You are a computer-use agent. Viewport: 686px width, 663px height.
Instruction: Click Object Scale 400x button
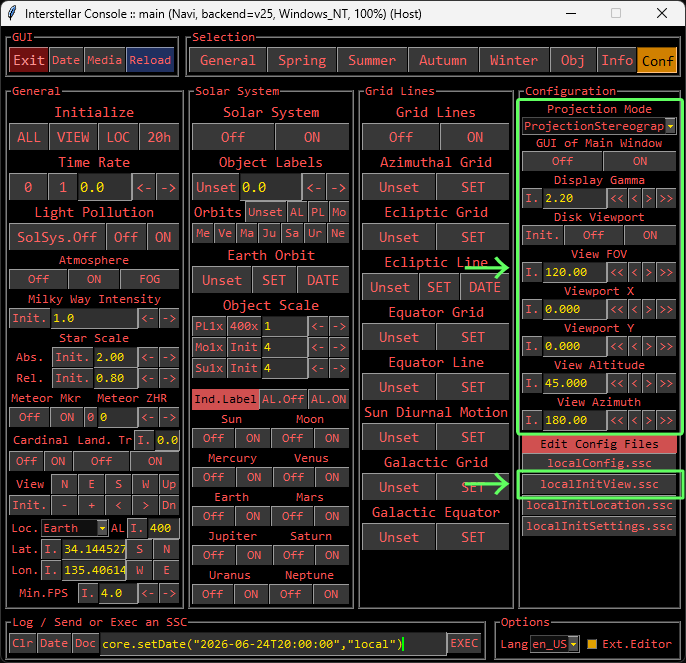244,326
